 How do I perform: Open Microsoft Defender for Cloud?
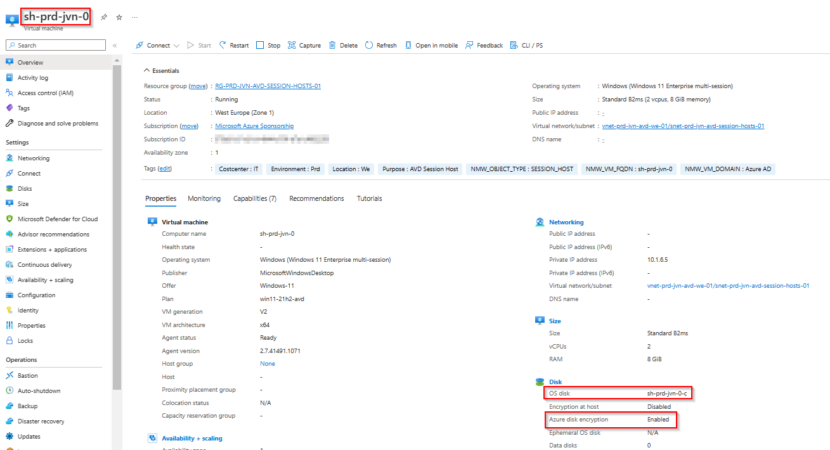[57, 218]
